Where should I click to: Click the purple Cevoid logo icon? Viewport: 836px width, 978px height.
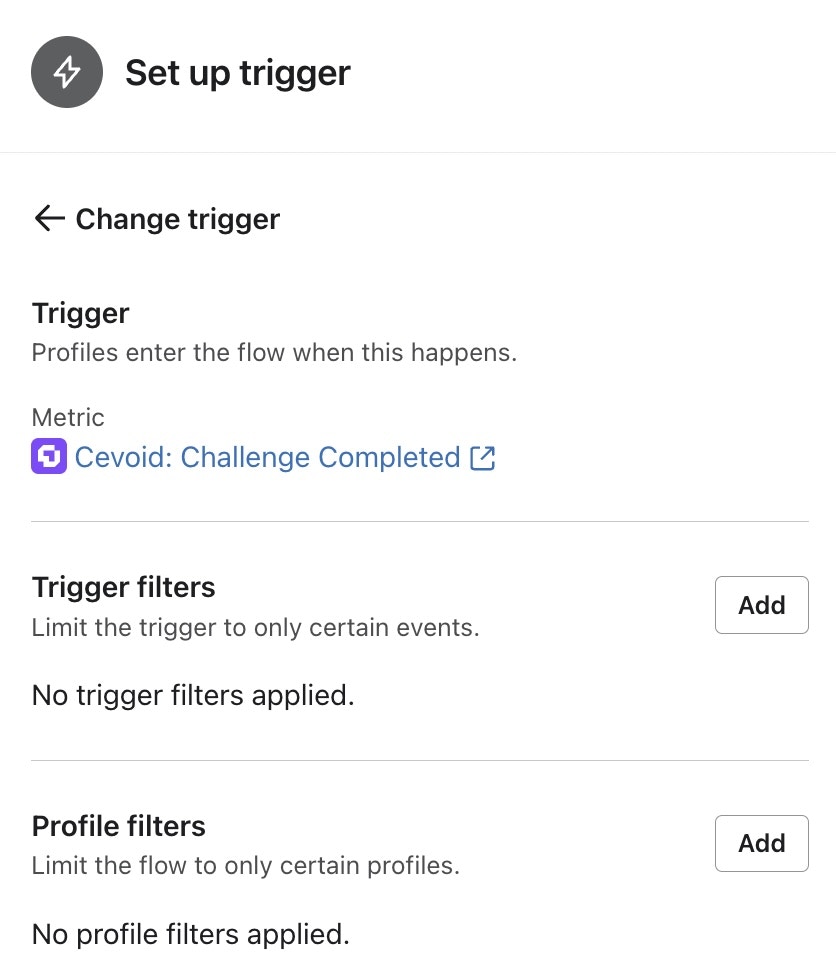49,457
